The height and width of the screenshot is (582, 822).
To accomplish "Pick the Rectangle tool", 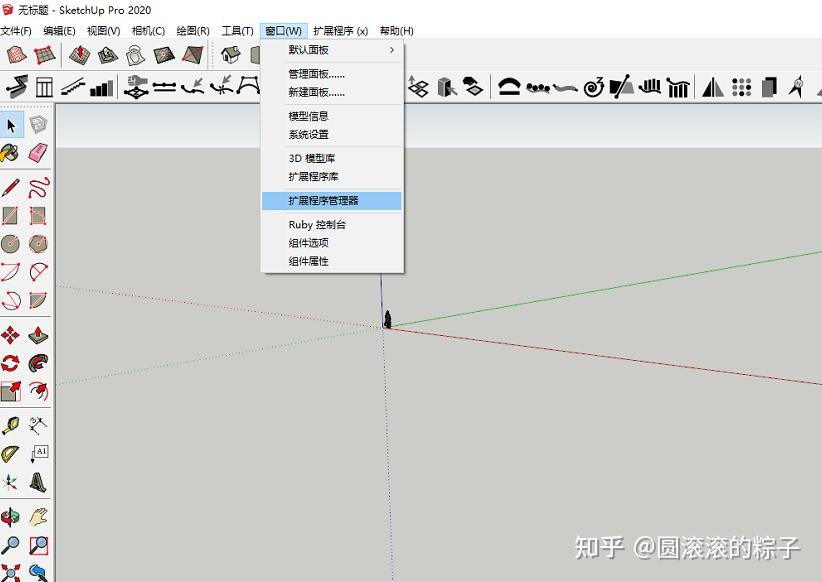I will pos(12,214).
